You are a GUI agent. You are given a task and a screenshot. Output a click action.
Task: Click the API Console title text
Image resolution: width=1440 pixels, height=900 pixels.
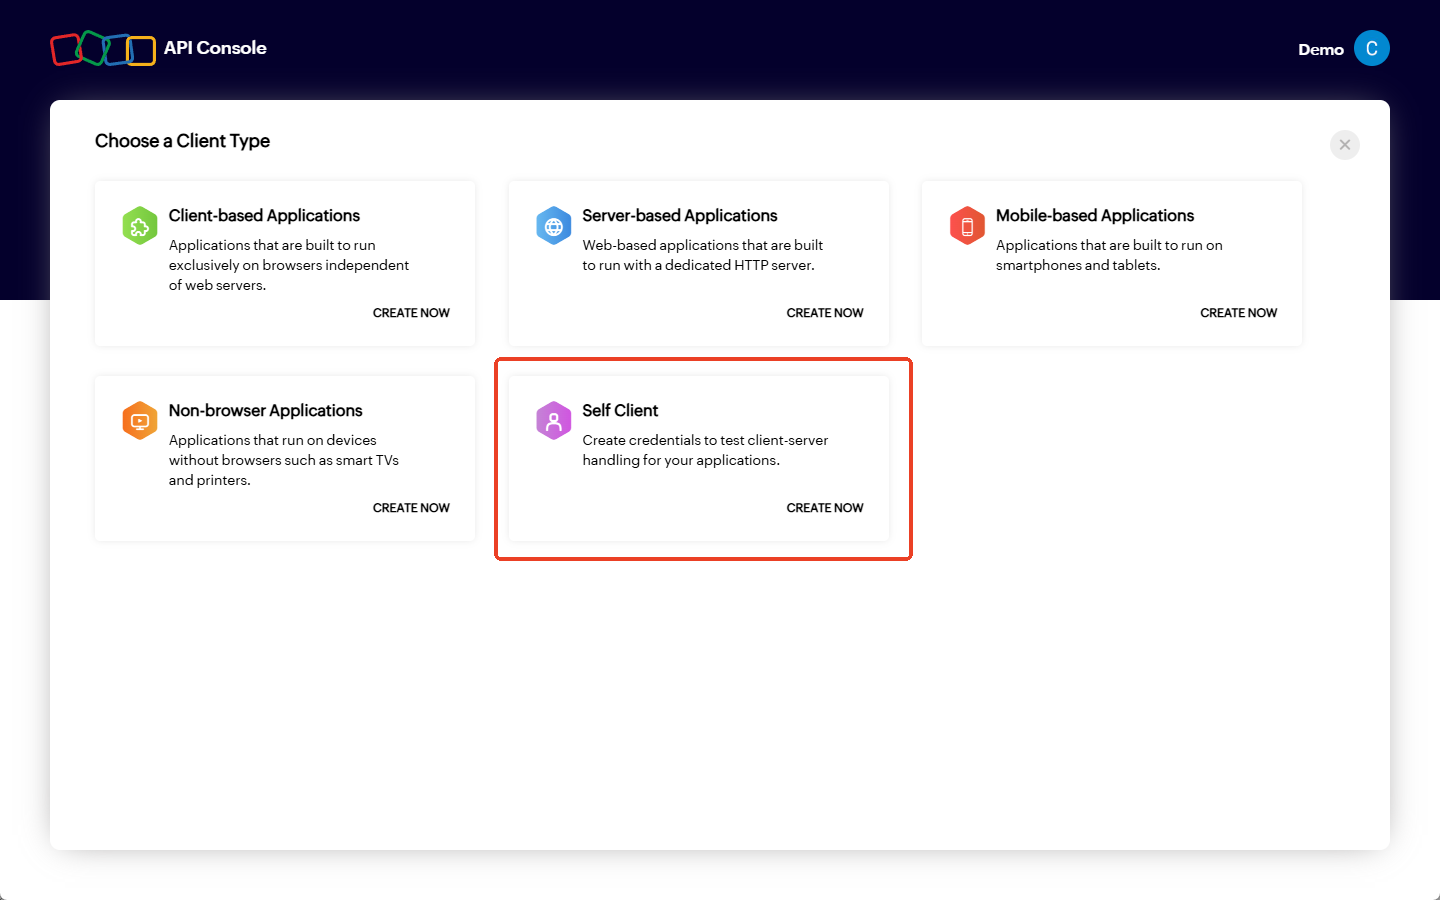(x=215, y=48)
